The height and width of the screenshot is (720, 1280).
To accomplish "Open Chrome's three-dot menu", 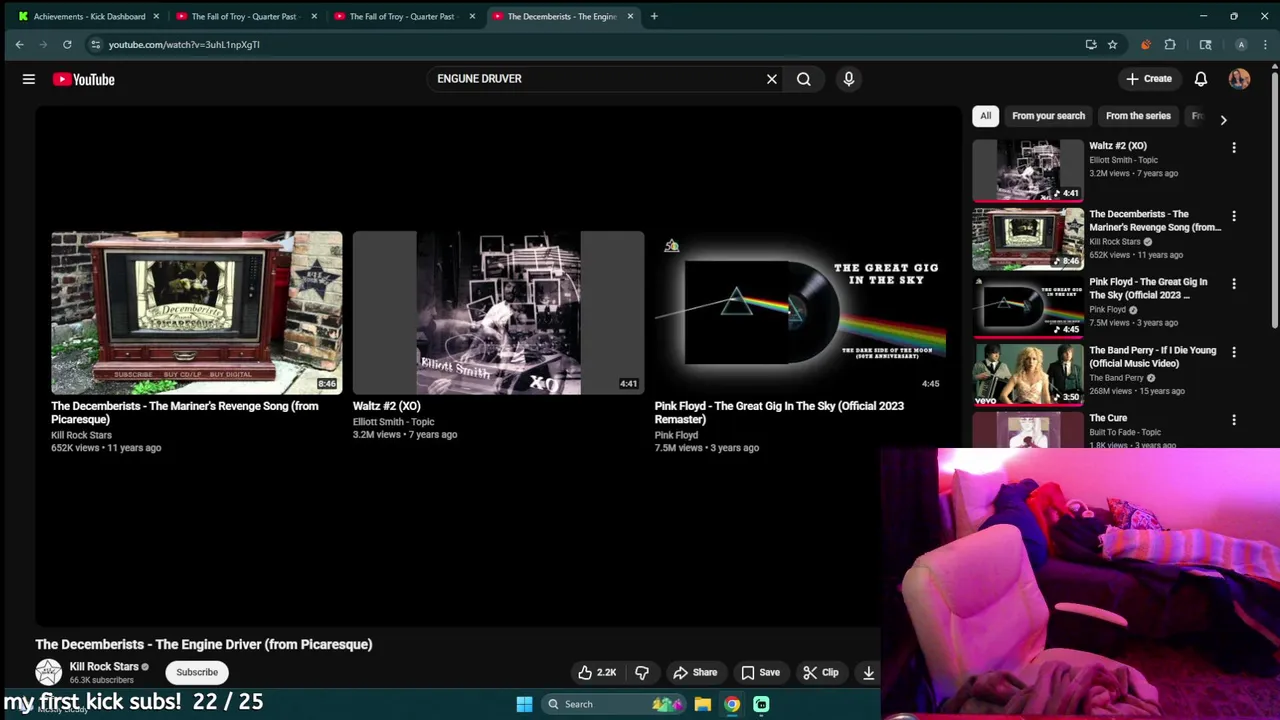I will click(x=1266, y=44).
